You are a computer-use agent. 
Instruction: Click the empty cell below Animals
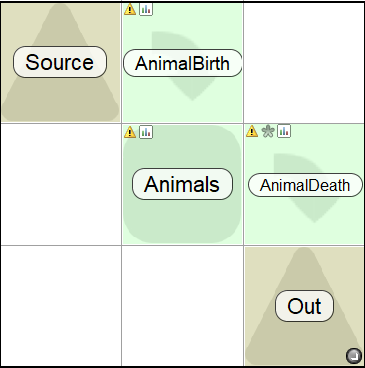point(182,306)
